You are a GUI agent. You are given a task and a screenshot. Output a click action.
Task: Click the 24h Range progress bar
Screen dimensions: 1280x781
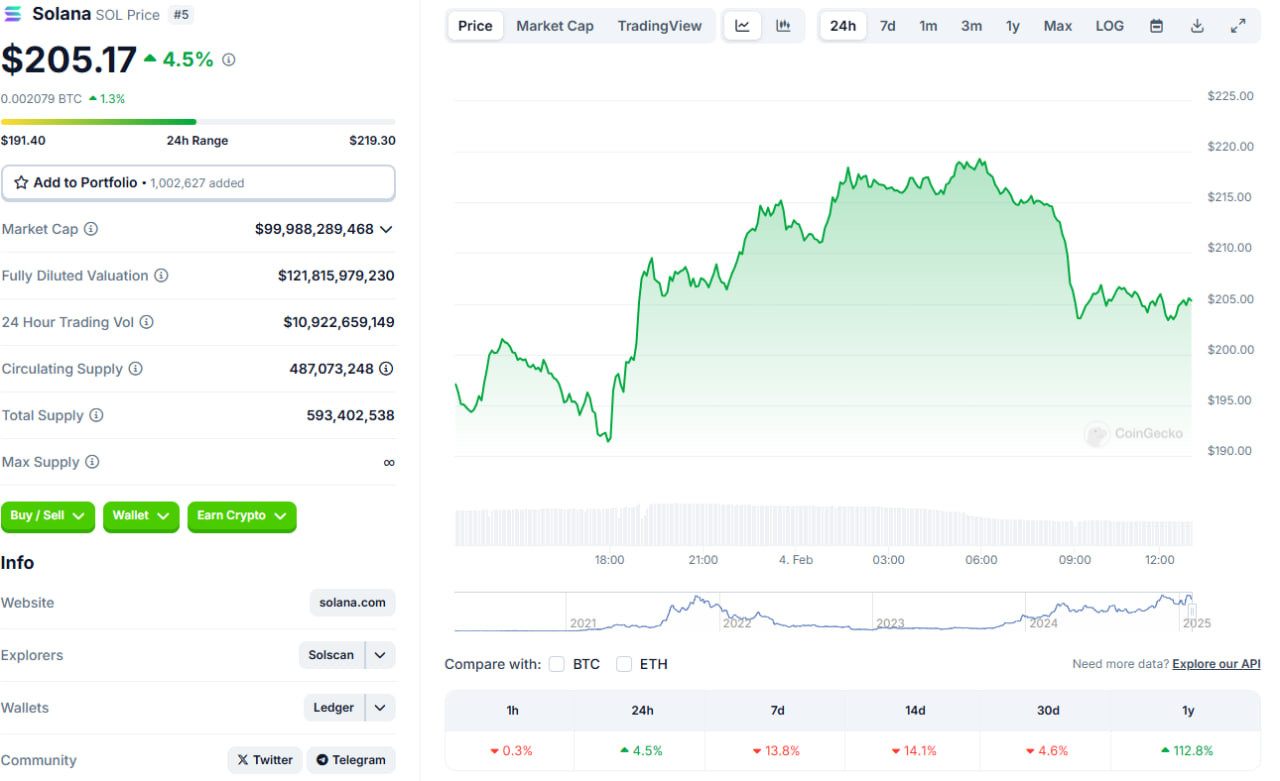[198, 122]
